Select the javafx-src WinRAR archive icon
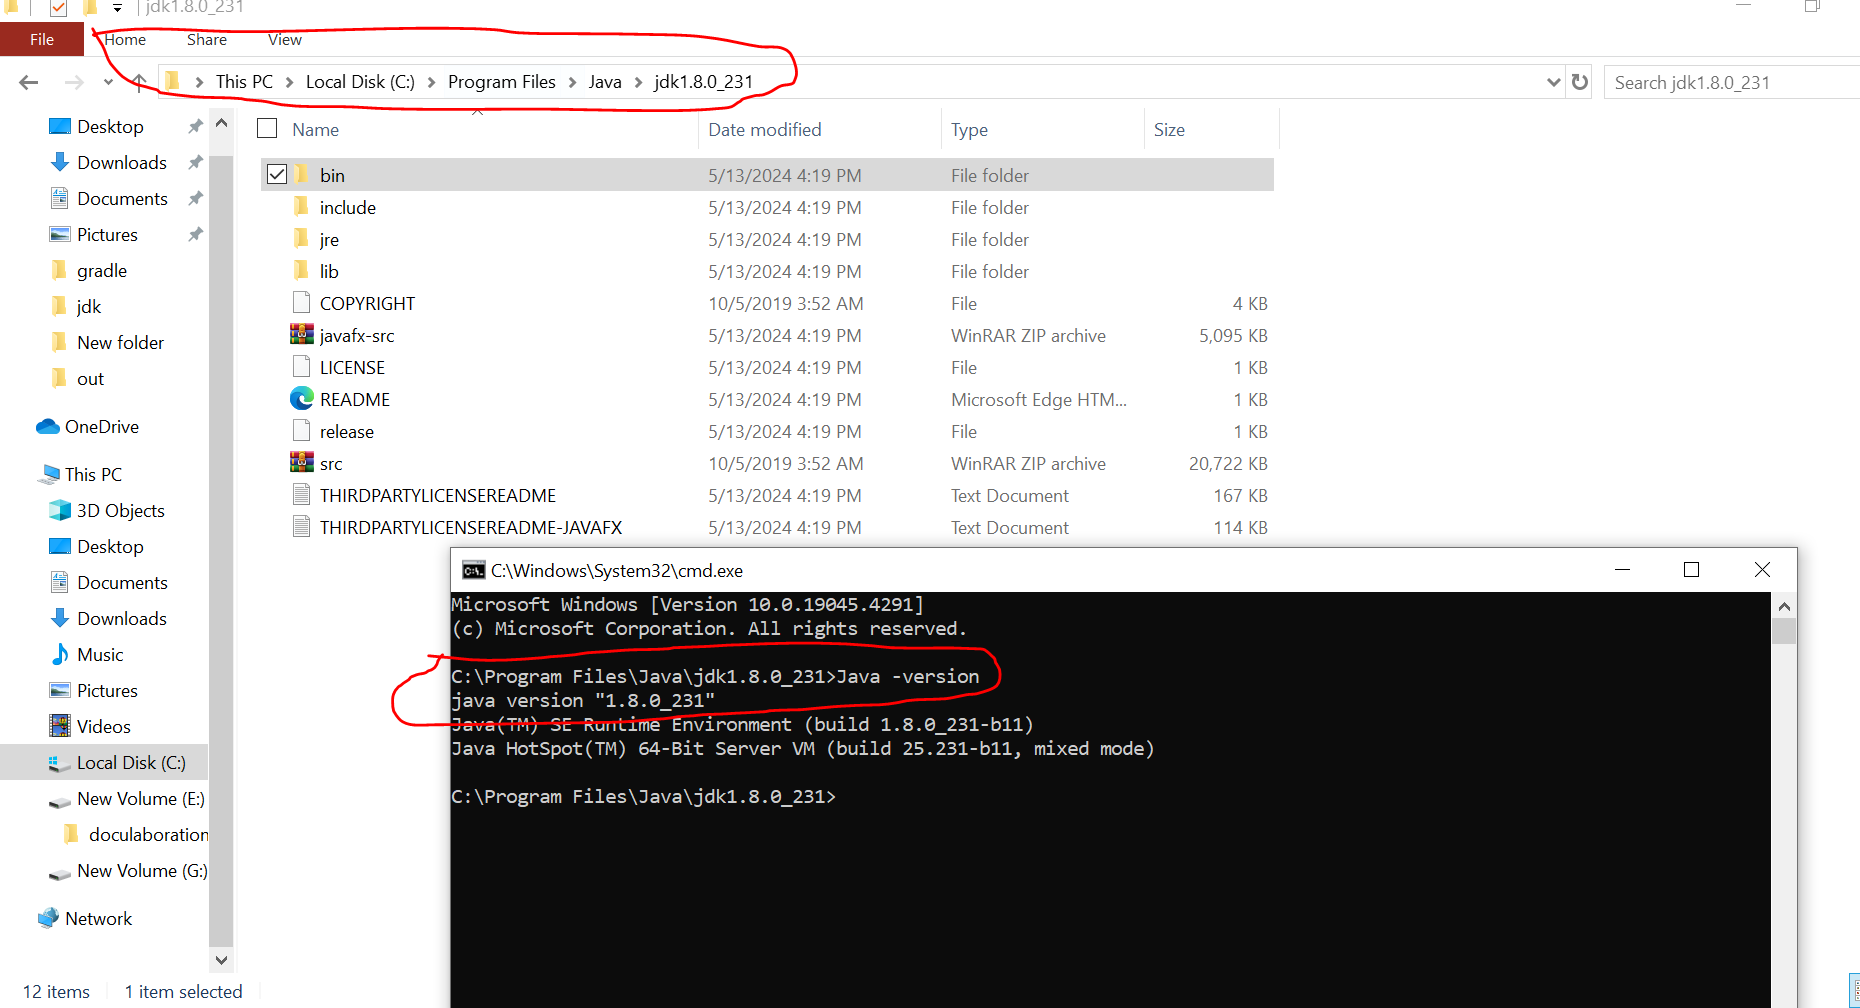 click(x=302, y=335)
